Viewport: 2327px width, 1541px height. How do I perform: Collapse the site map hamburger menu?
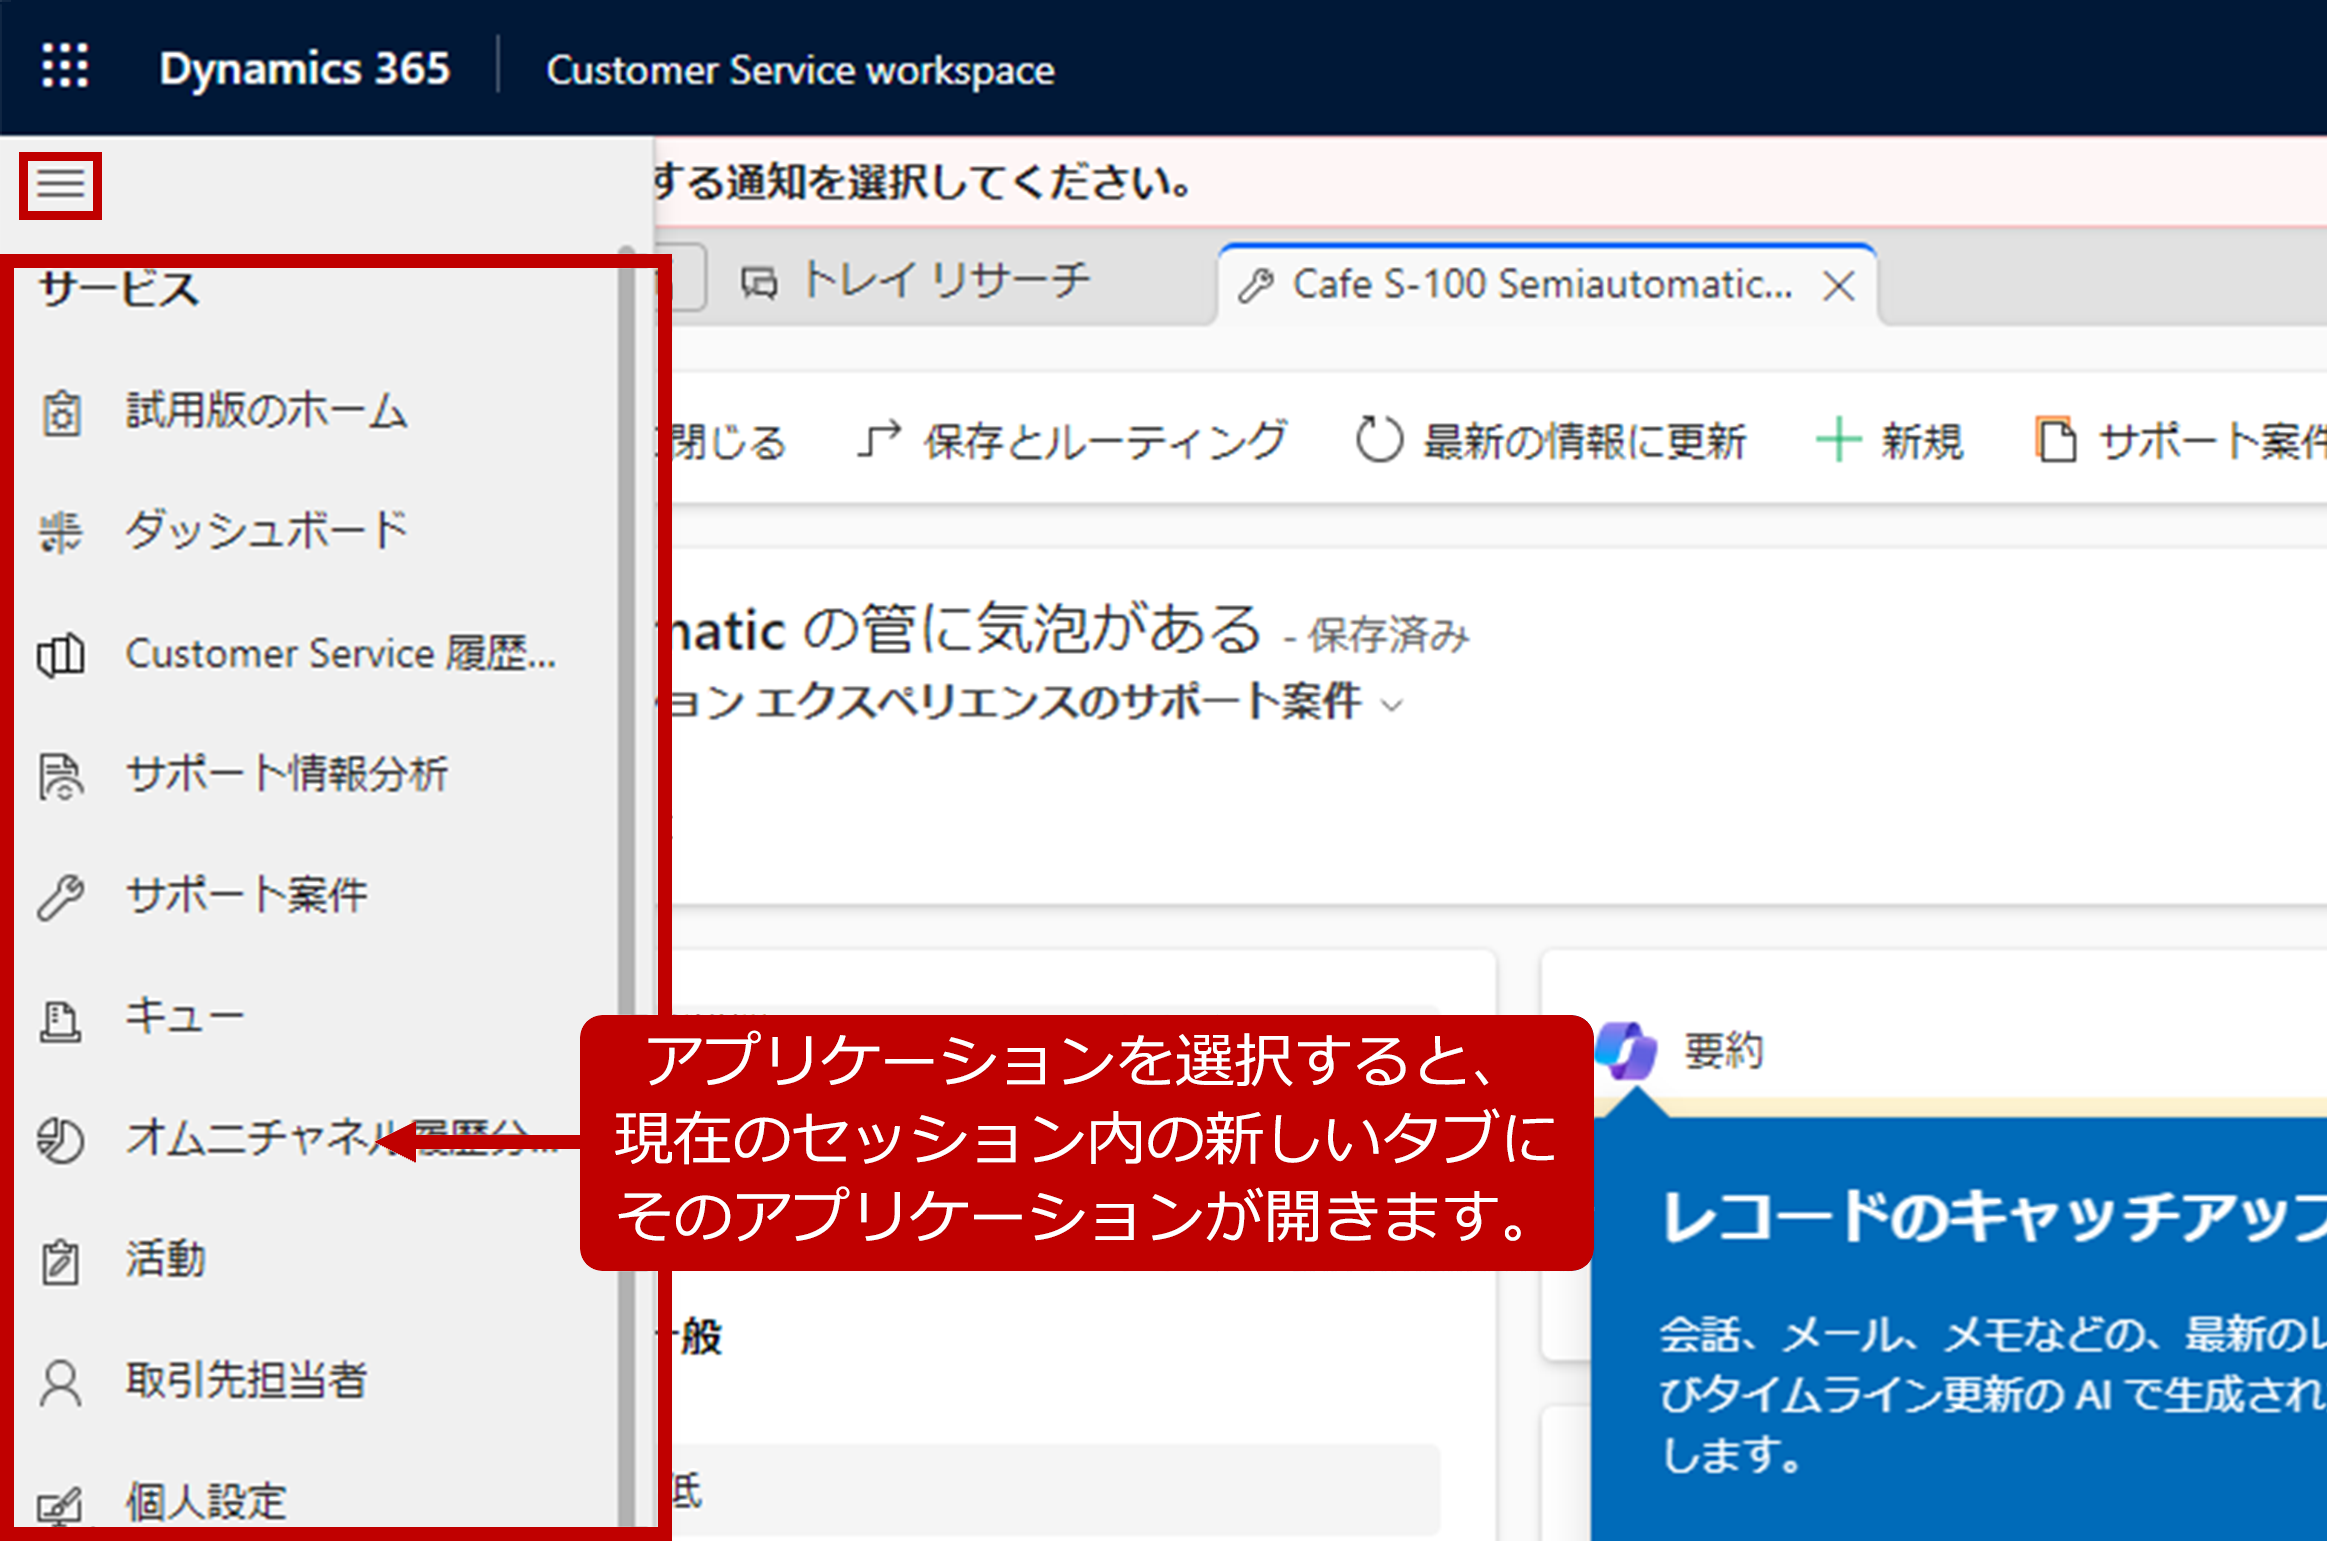point(60,185)
